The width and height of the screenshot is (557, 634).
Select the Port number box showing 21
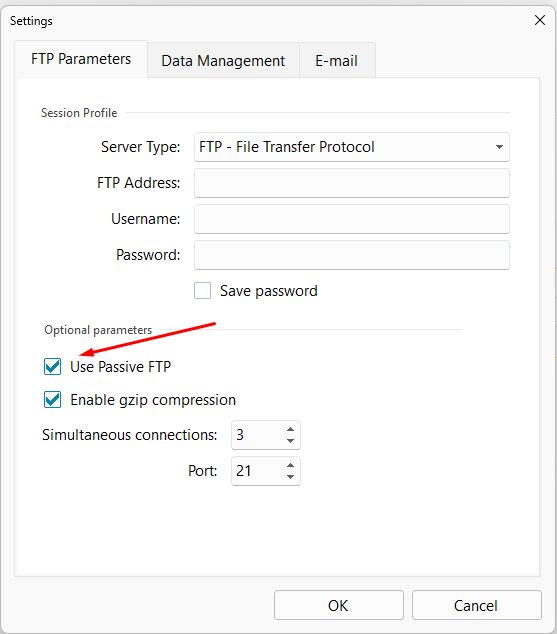click(257, 471)
